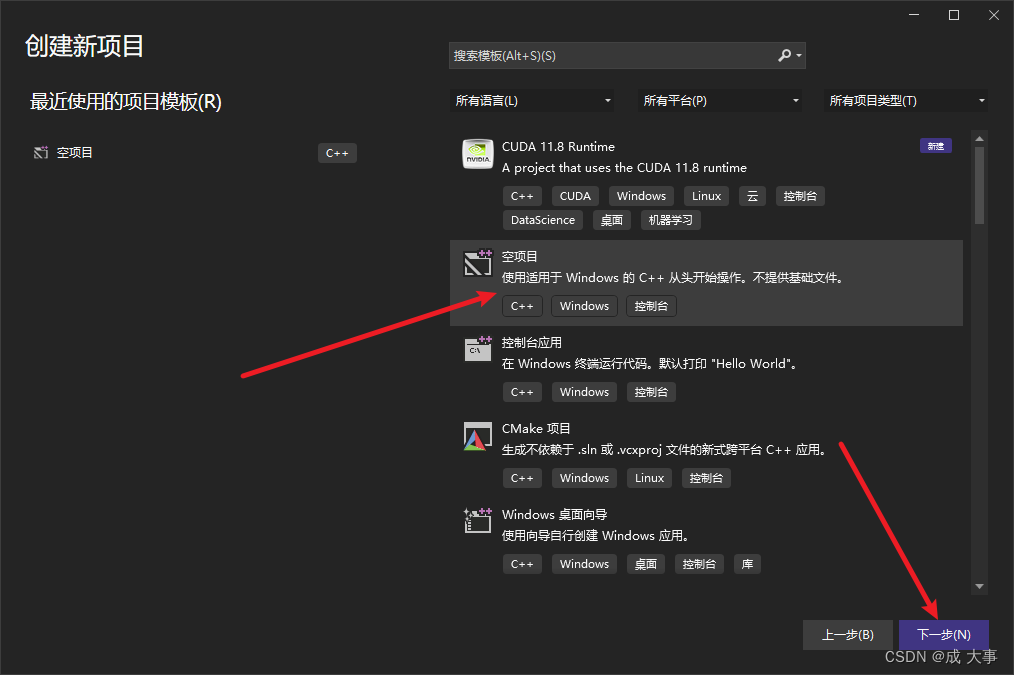The width and height of the screenshot is (1014, 675).
Task: Click the 下一步 Next button
Action: pyautogui.click(x=943, y=634)
